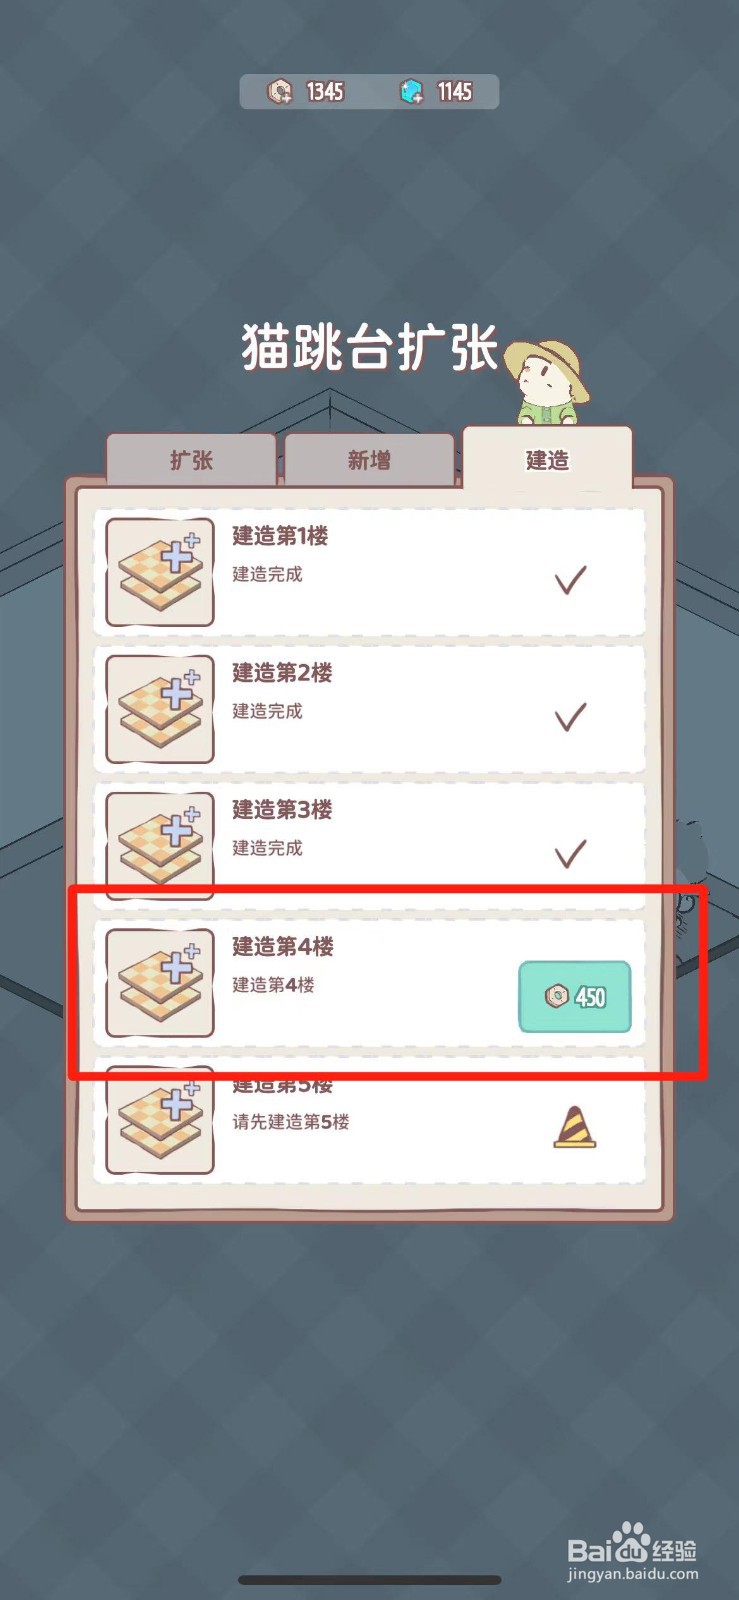Tap the 猫跳台扩张 title heading

click(370, 348)
